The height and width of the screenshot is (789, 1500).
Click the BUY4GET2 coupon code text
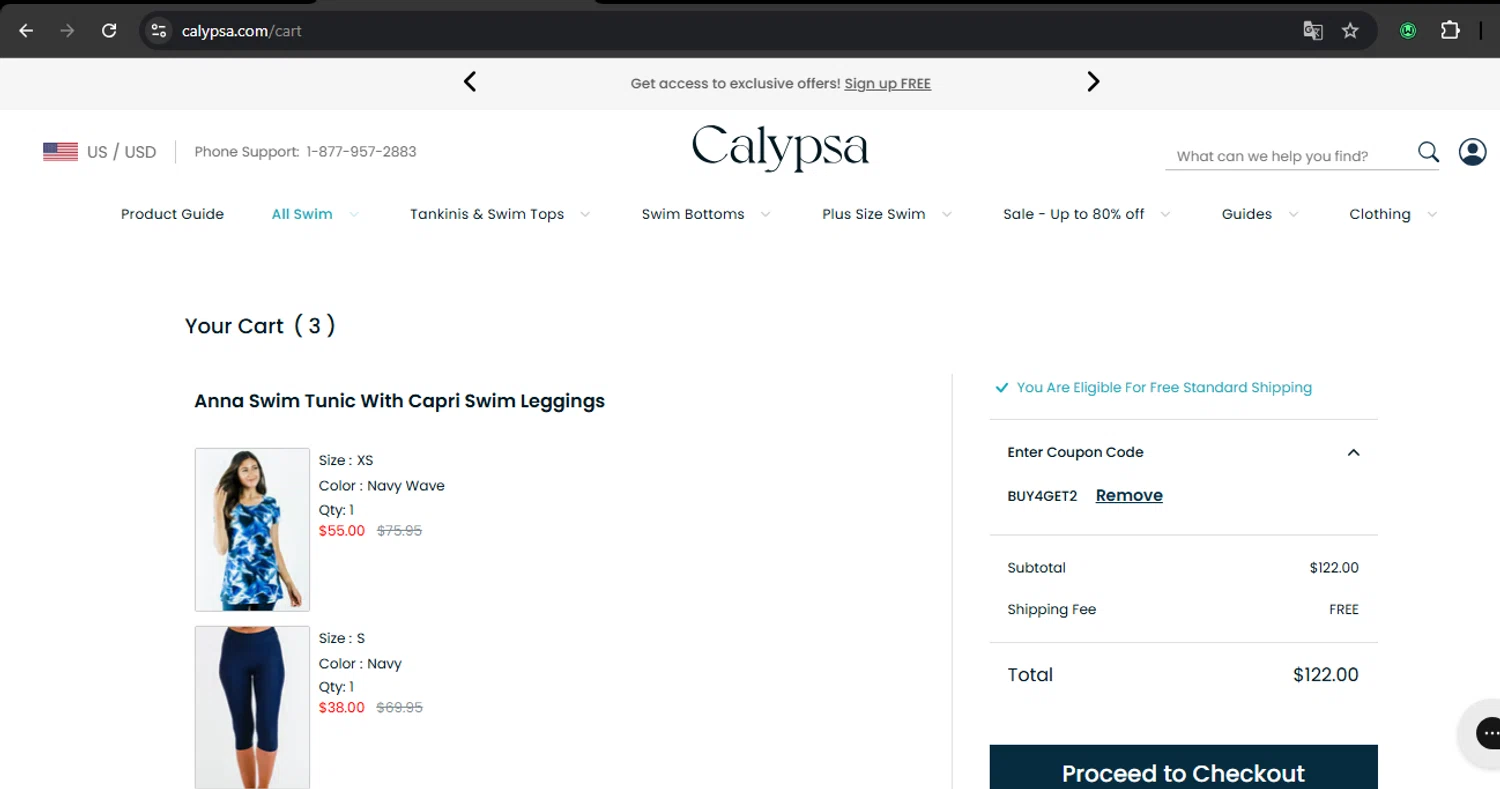tap(1042, 496)
